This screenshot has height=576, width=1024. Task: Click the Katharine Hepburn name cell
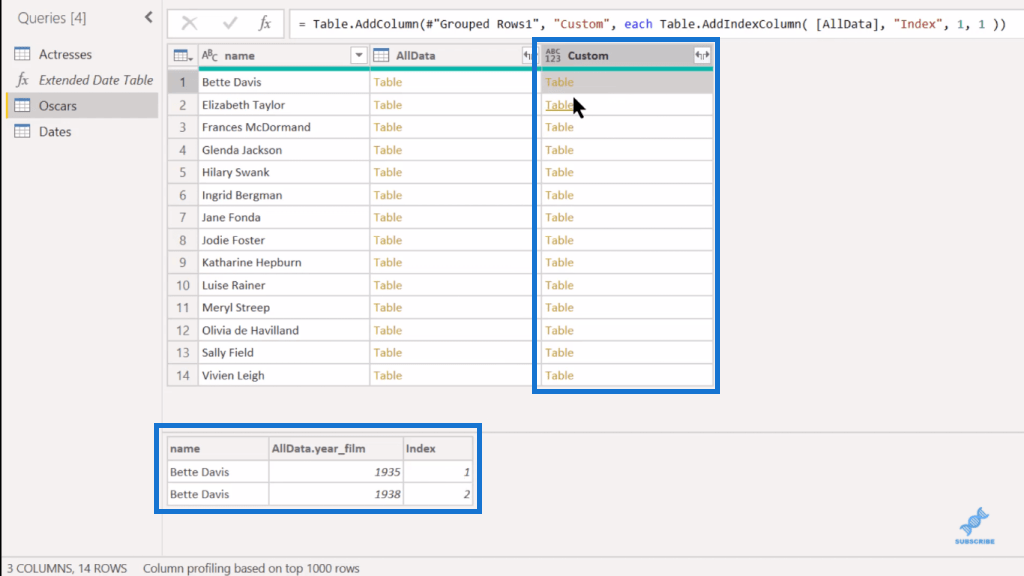pyautogui.click(x=284, y=263)
